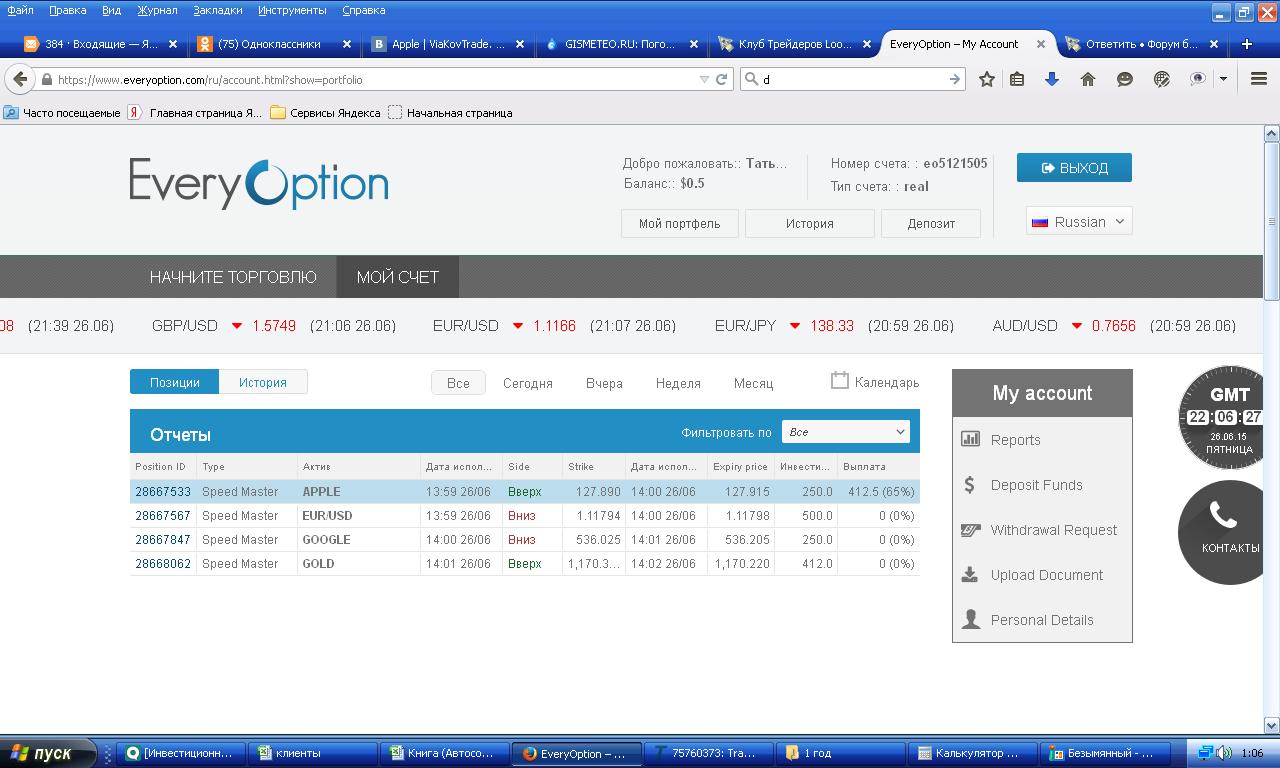The height and width of the screenshot is (768, 1280).
Task: Click the Firefox bookmark star icon
Action: [x=987, y=79]
